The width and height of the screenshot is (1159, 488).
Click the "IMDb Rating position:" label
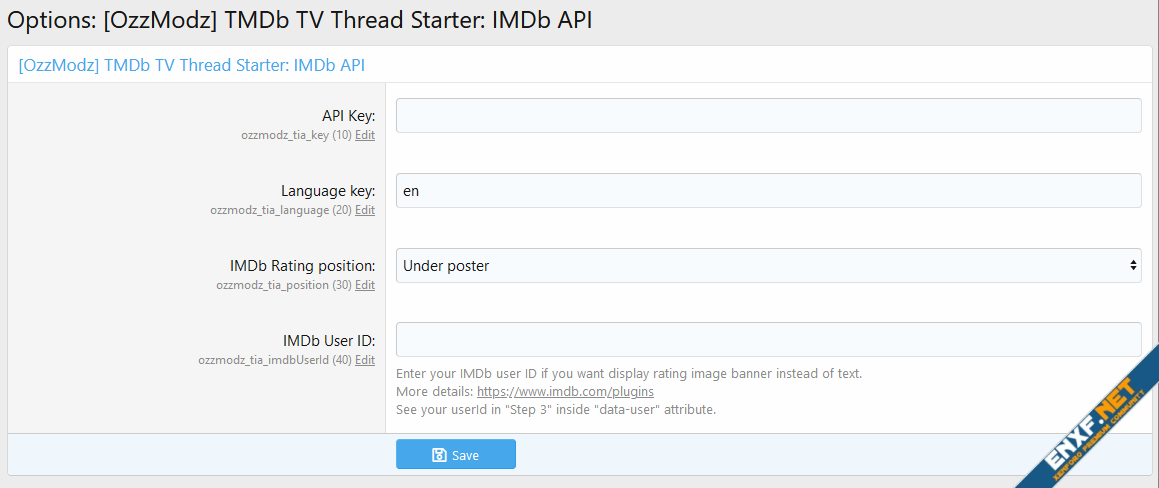pyautogui.click(x=302, y=266)
